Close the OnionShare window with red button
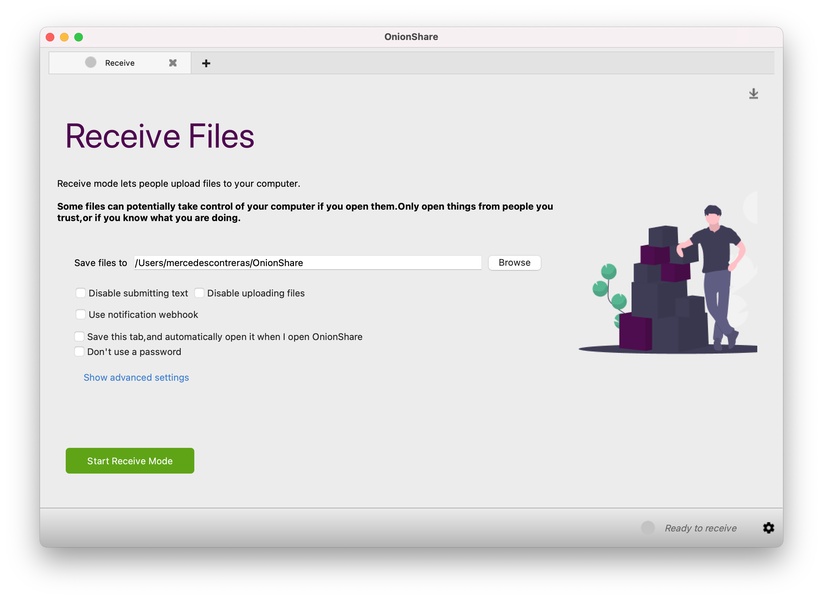Image resolution: width=823 pixels, height=600 pixels. [x=50, y=37]
